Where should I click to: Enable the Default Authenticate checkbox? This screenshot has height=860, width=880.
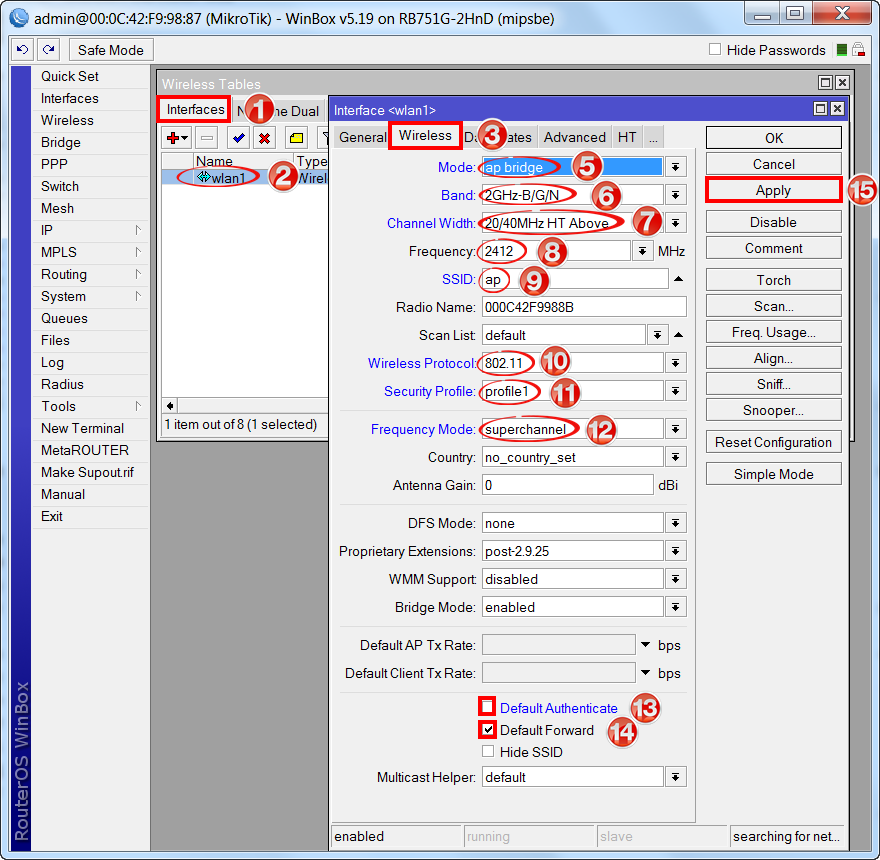488,707
